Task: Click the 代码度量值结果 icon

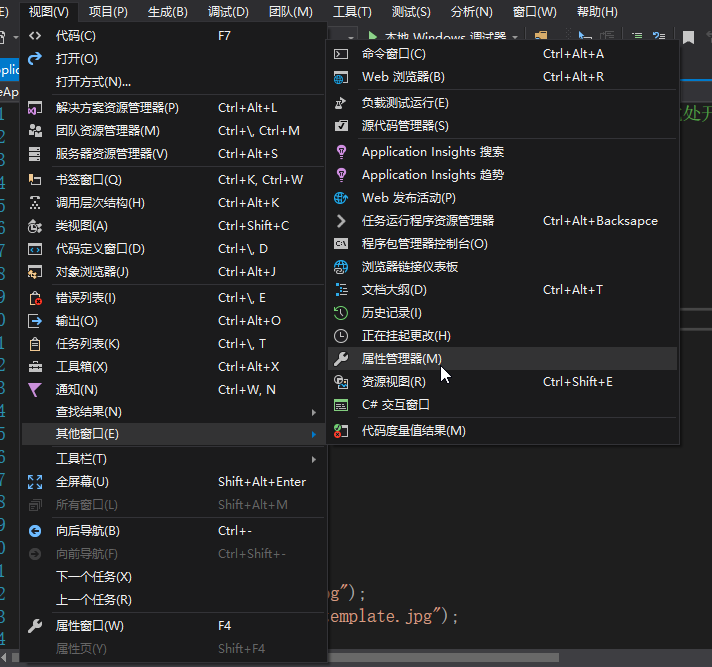Action: pyautogui.click(x=341, y=431)
